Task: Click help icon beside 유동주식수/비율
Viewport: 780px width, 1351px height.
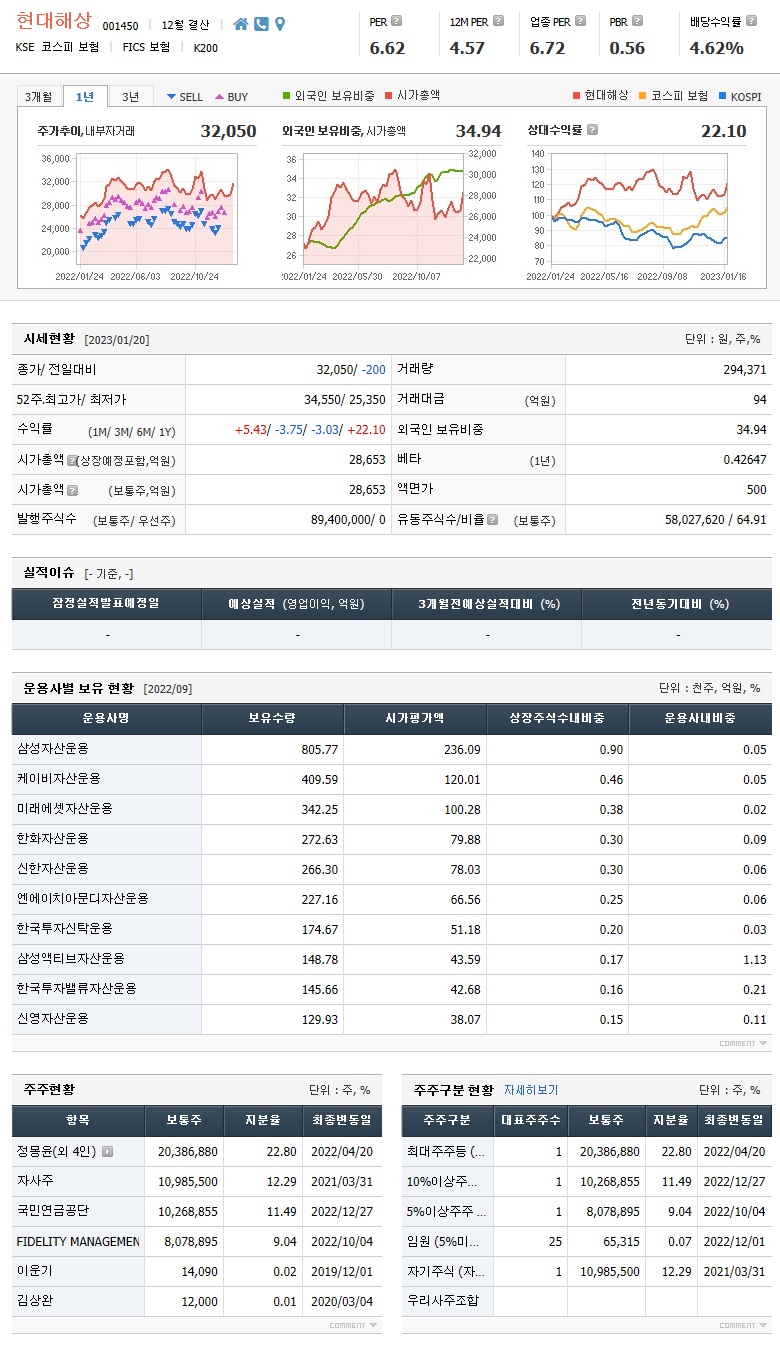Action: [491, 519]
